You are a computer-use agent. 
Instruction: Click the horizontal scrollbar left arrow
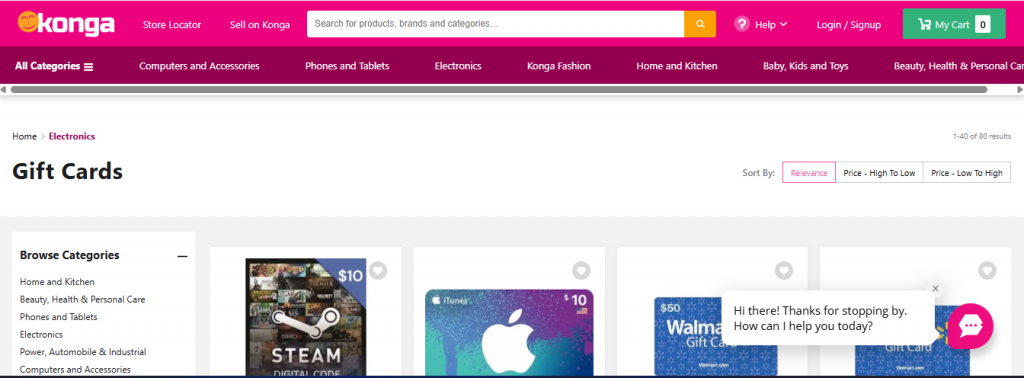(4, 89)
